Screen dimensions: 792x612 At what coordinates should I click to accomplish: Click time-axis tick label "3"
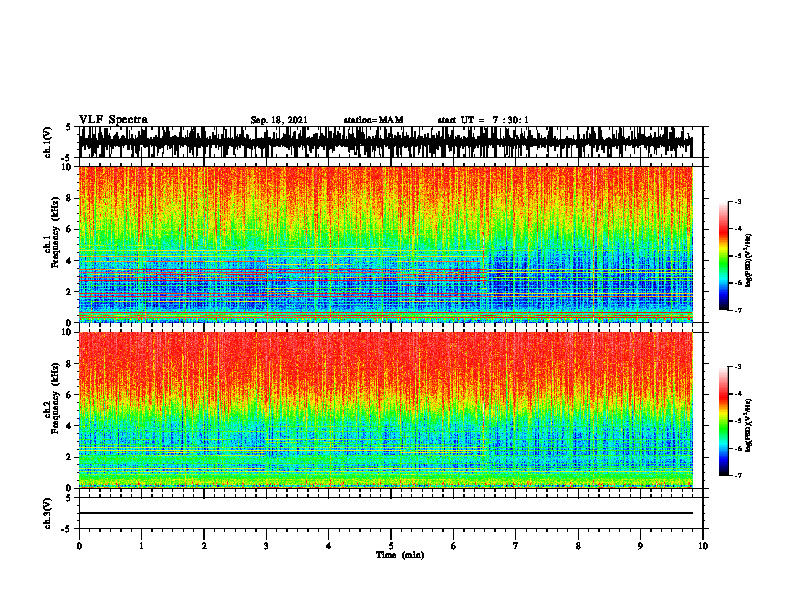tap(266, 546)
